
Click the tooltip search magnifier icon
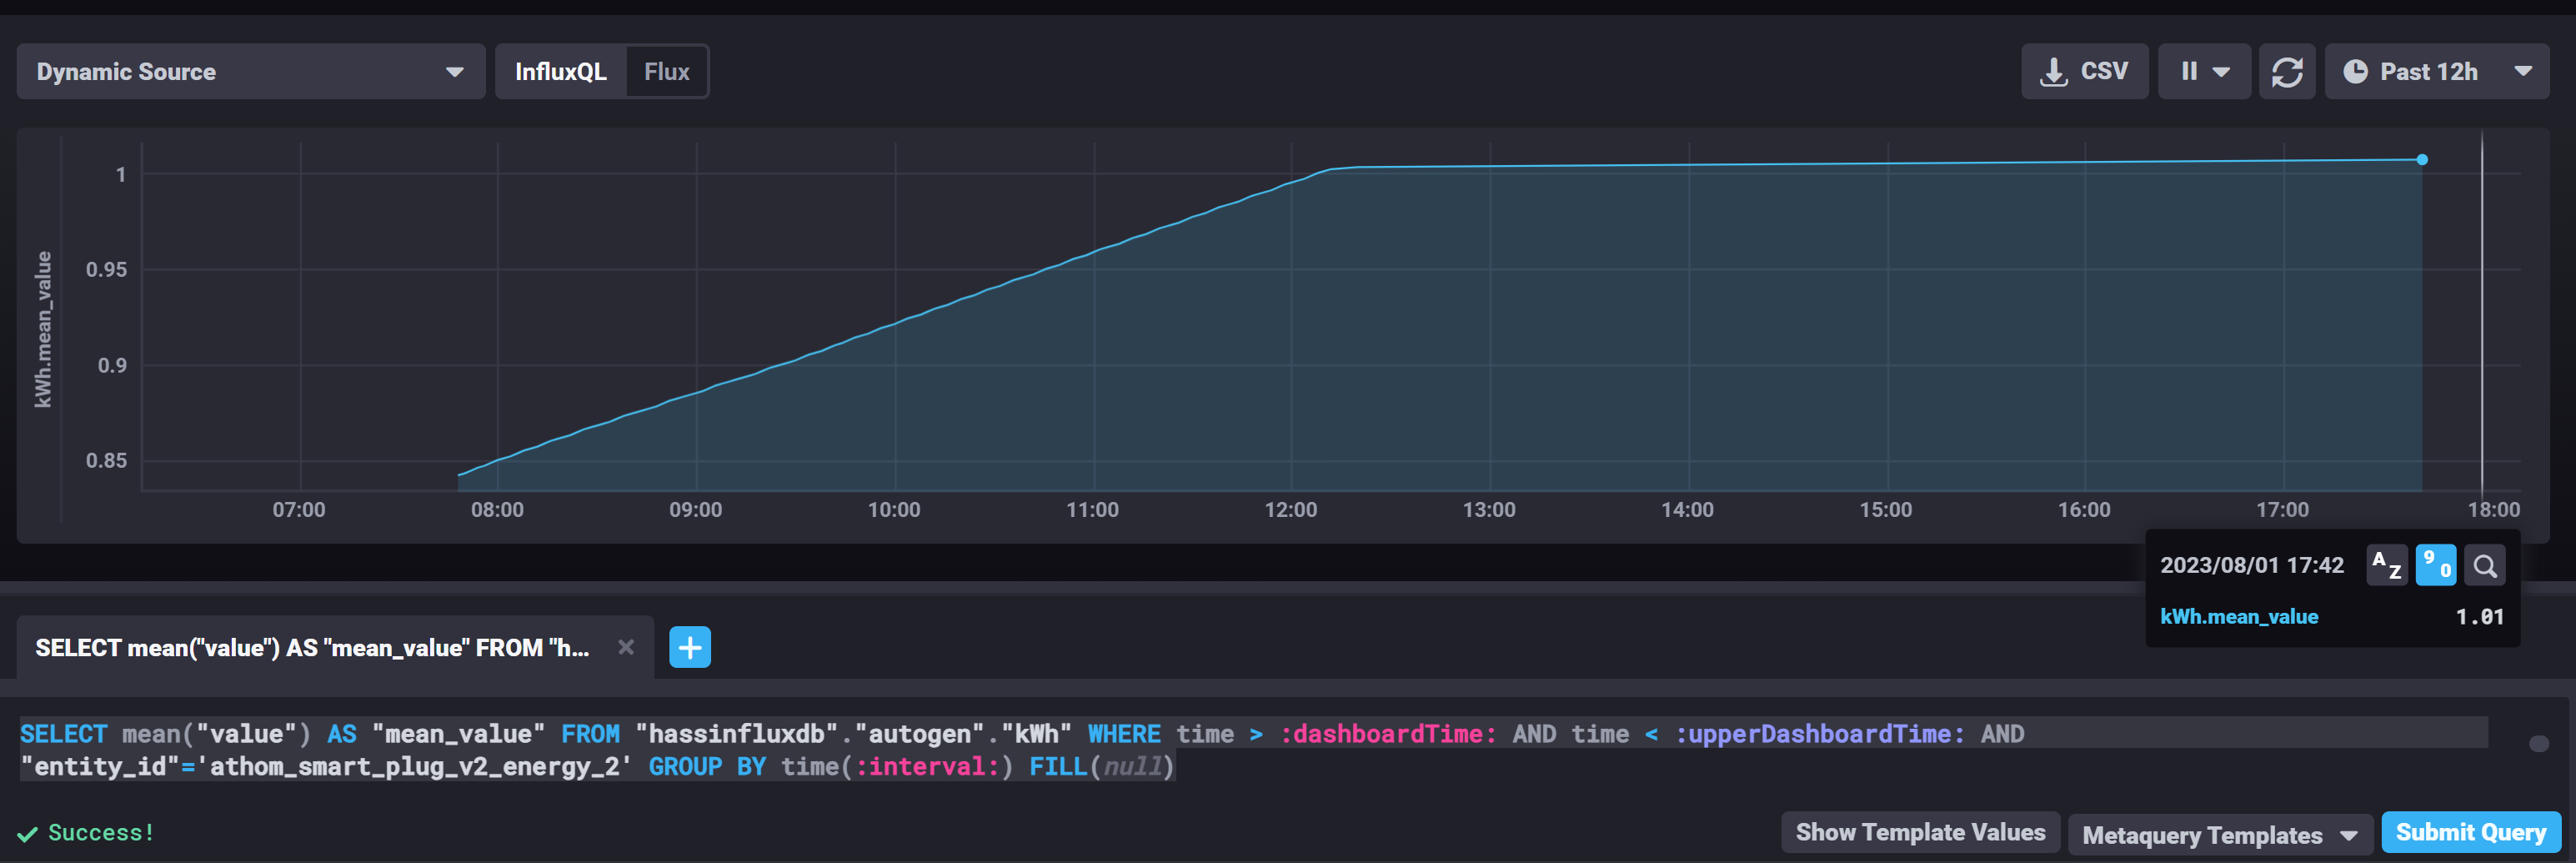coord(2485,566)
